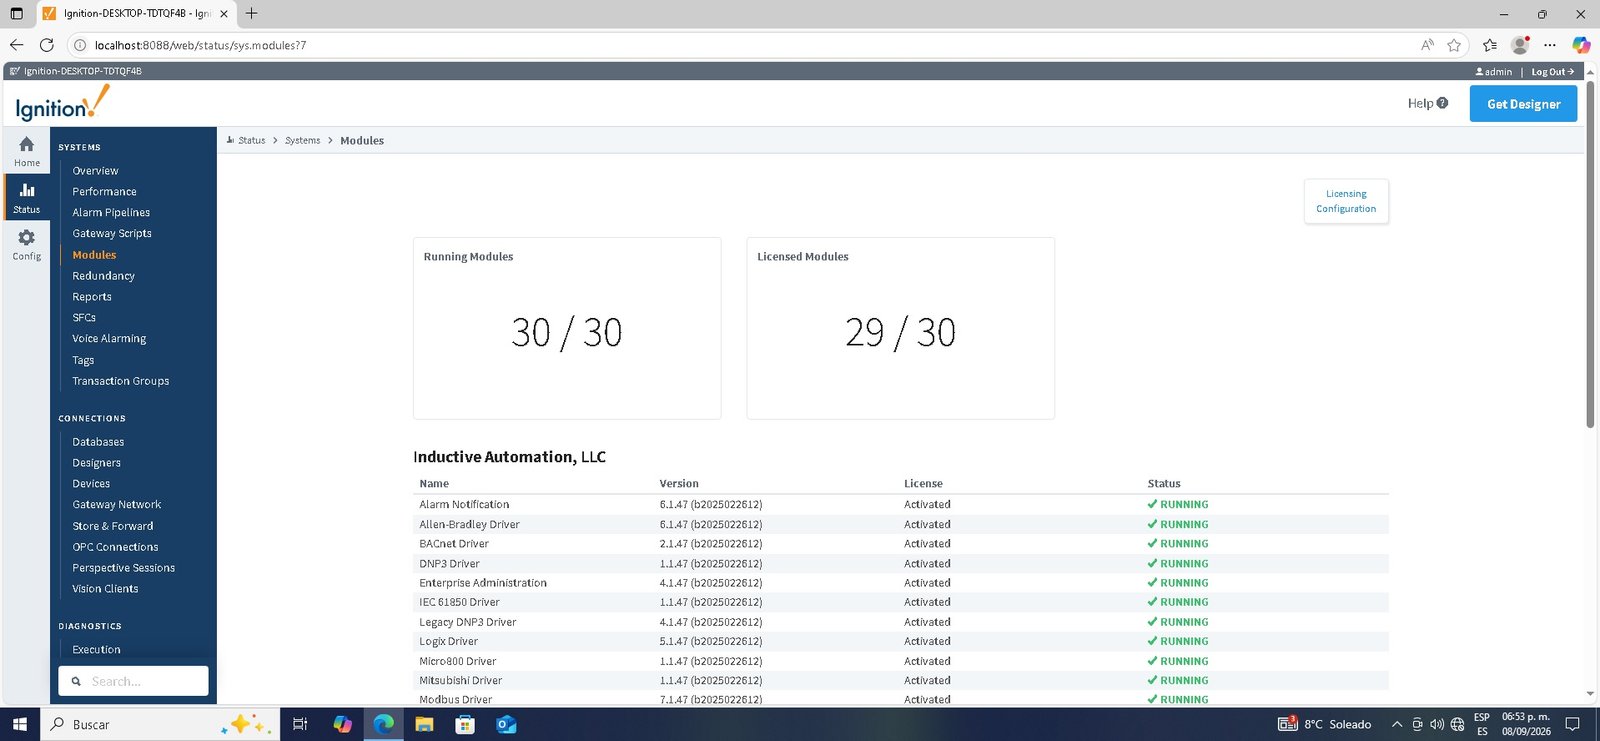Open the browser profile avatar
Image resolution: width=1600 pixels, height=741 pixels.
(x=1520, y=45)
